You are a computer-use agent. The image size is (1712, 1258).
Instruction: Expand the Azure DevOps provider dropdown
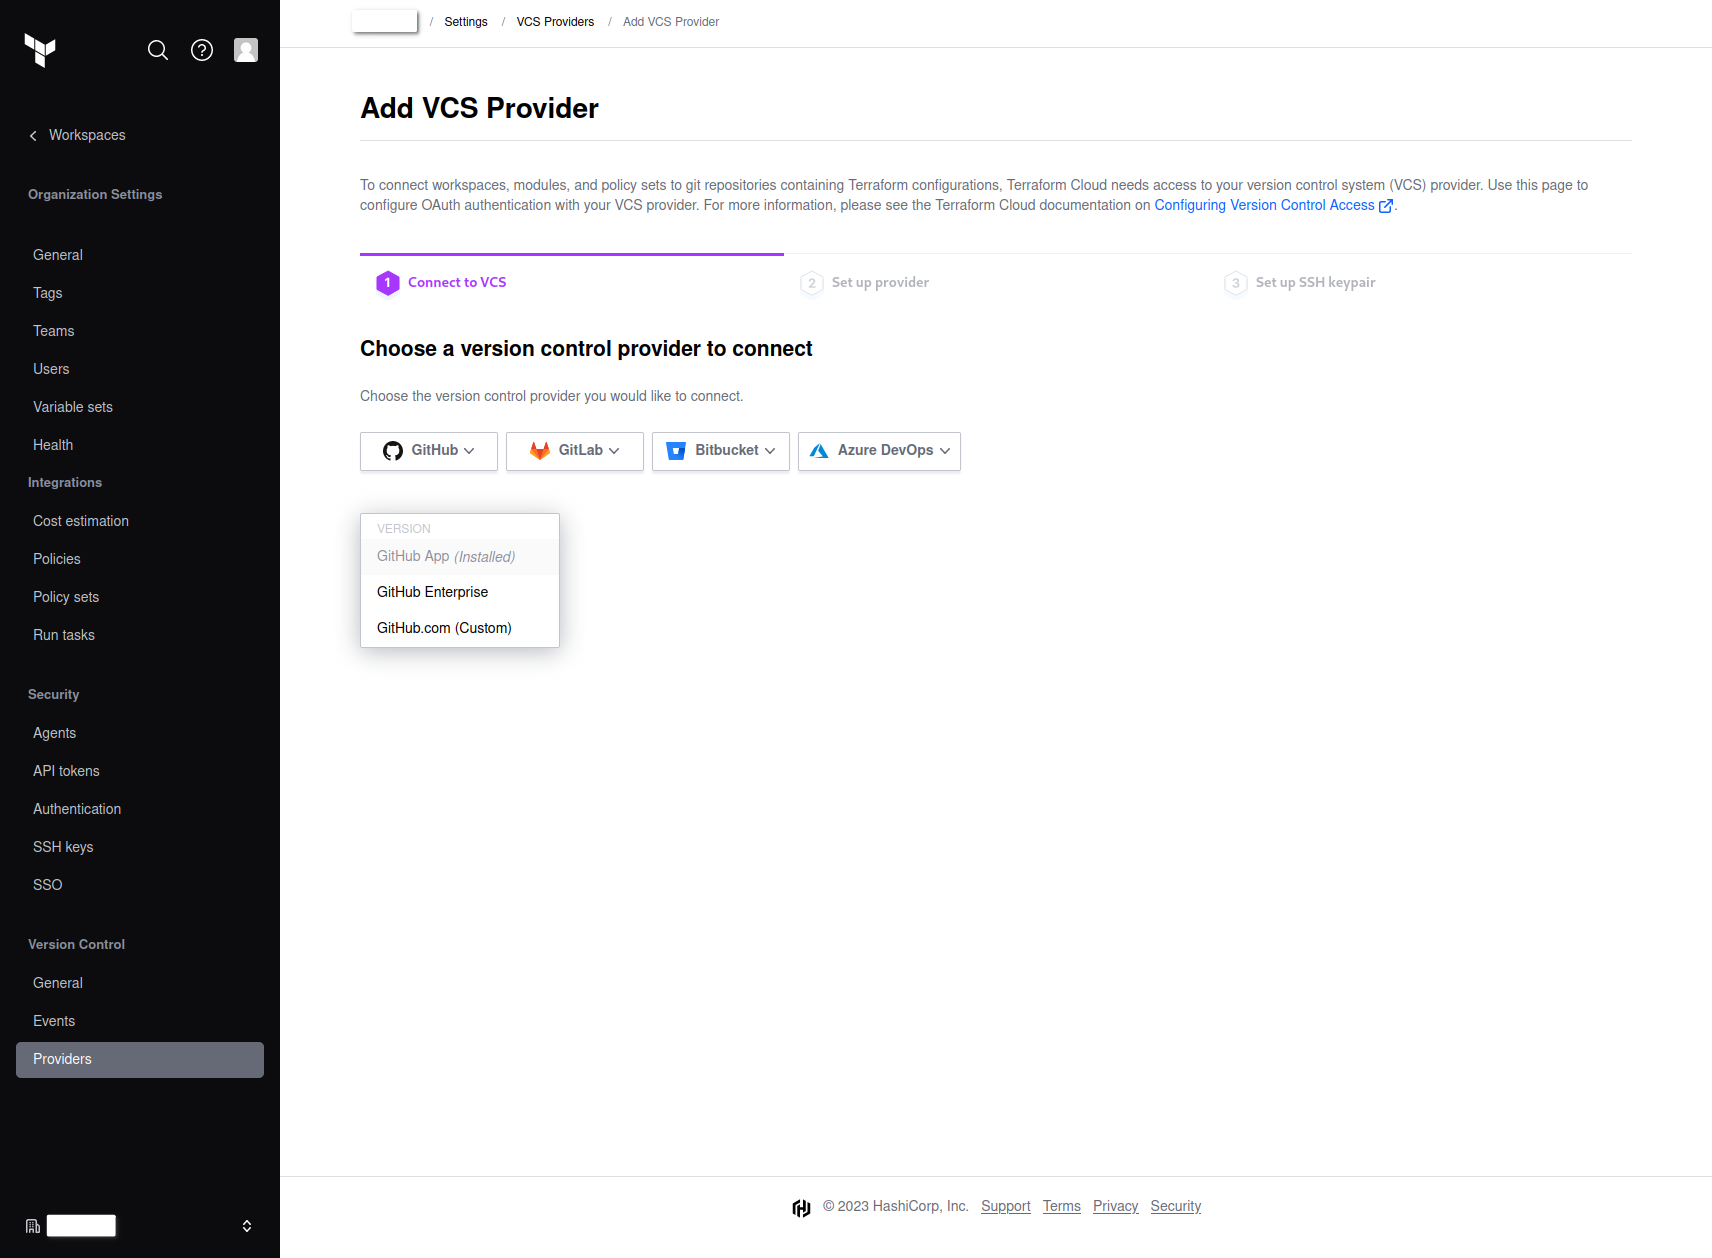pos(879,451)
